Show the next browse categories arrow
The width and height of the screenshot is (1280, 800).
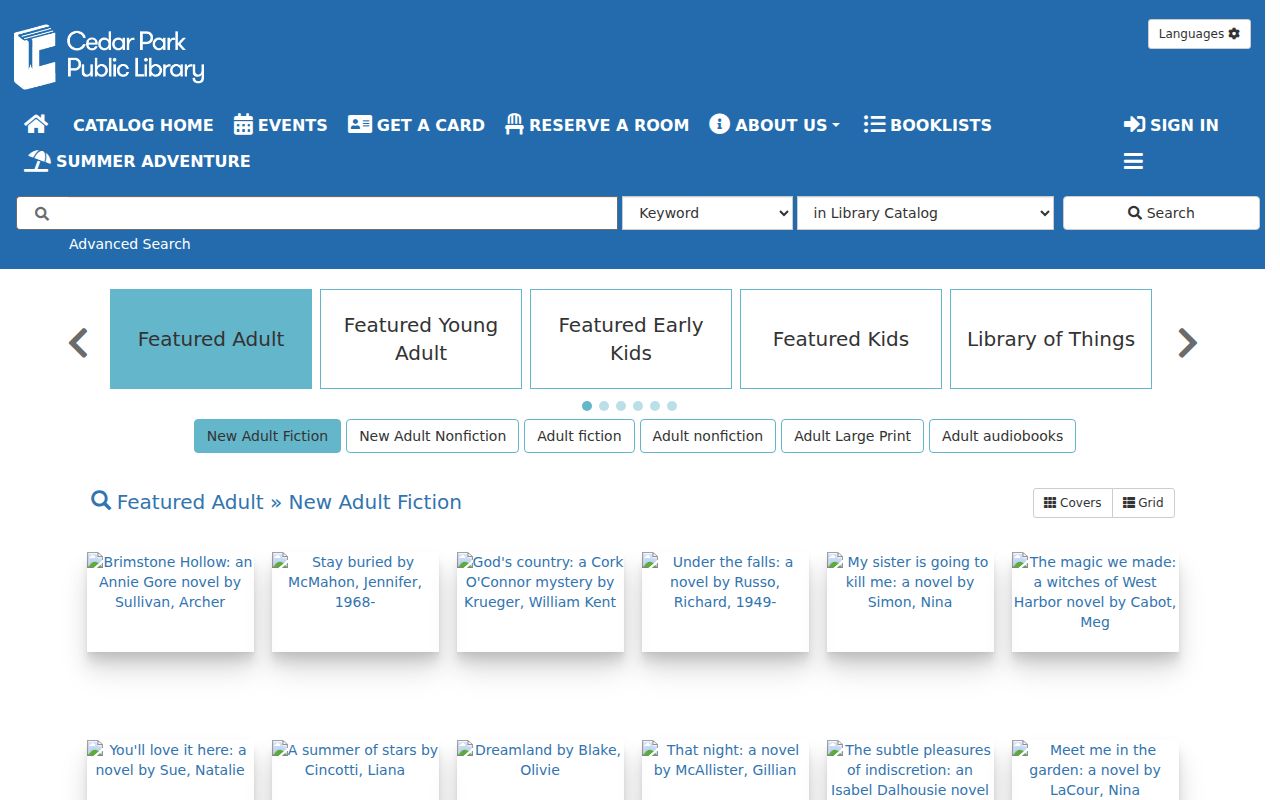point(1187,343)
